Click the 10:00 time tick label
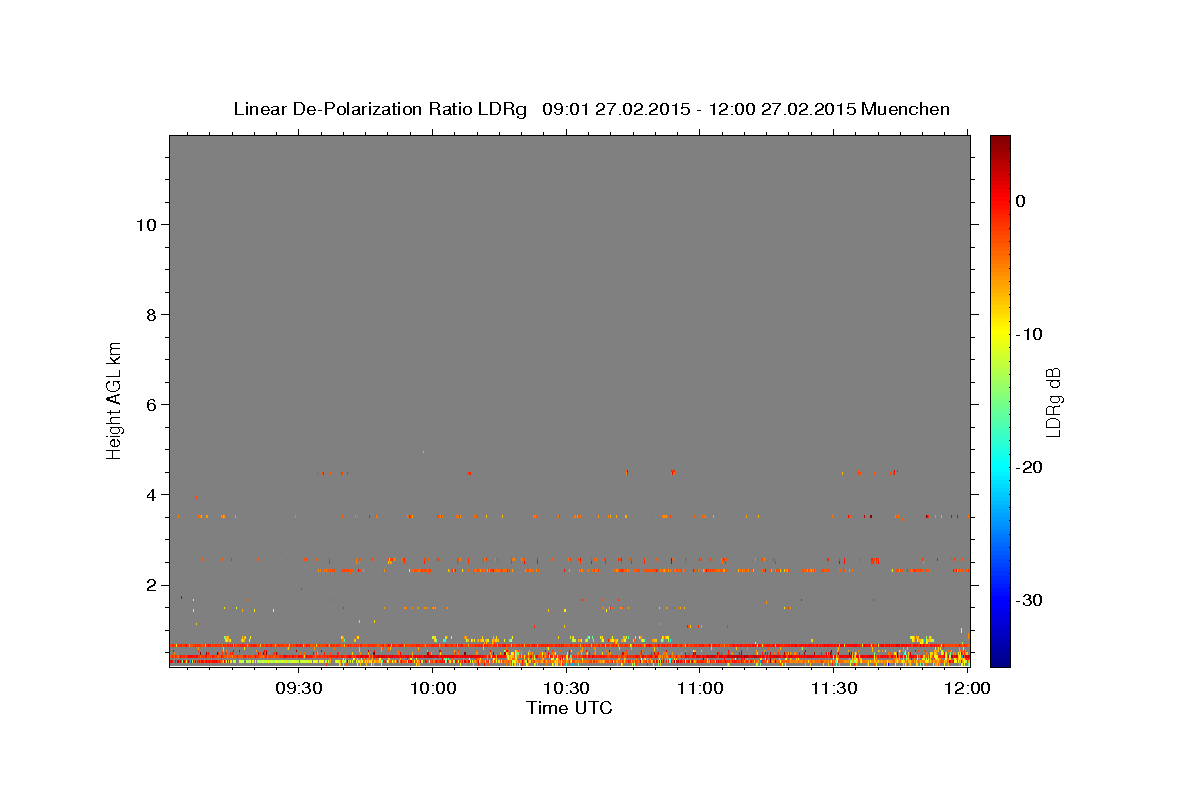1200x800 pixels. (x=433, y=689)
